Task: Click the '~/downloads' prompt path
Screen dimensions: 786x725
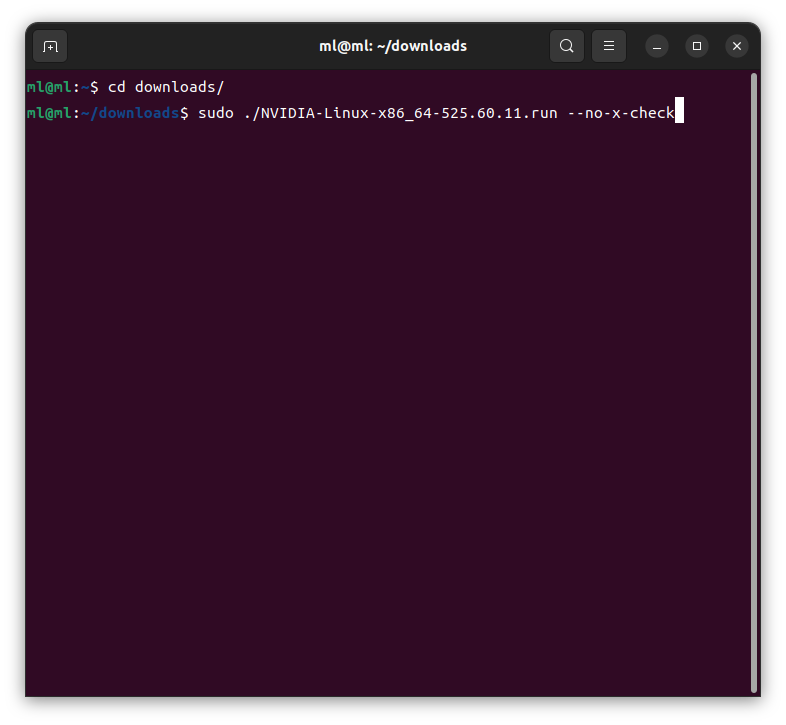Action: [130, 113]
